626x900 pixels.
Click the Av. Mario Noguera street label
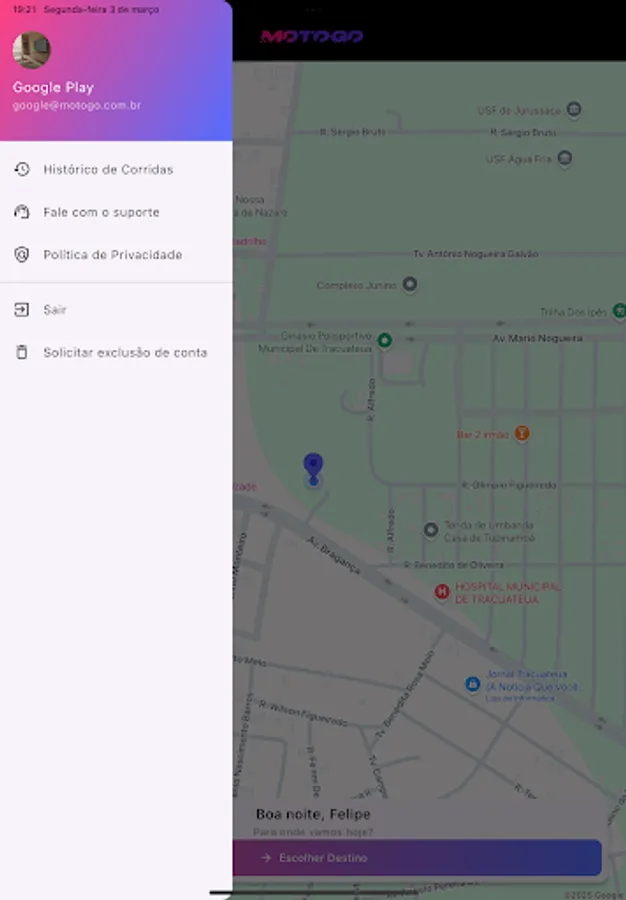[x=537, y=338]
